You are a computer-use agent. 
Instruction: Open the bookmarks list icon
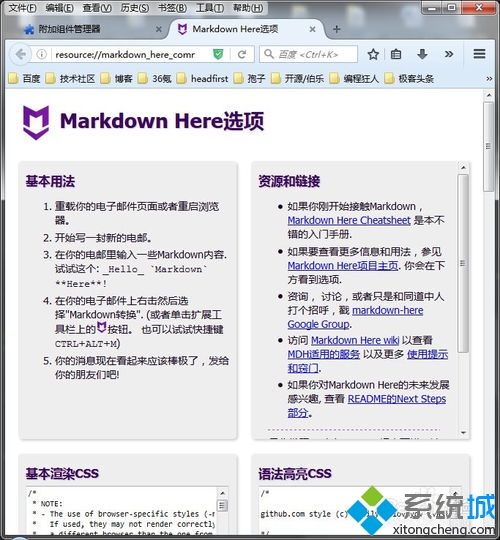tap(396, 54)
